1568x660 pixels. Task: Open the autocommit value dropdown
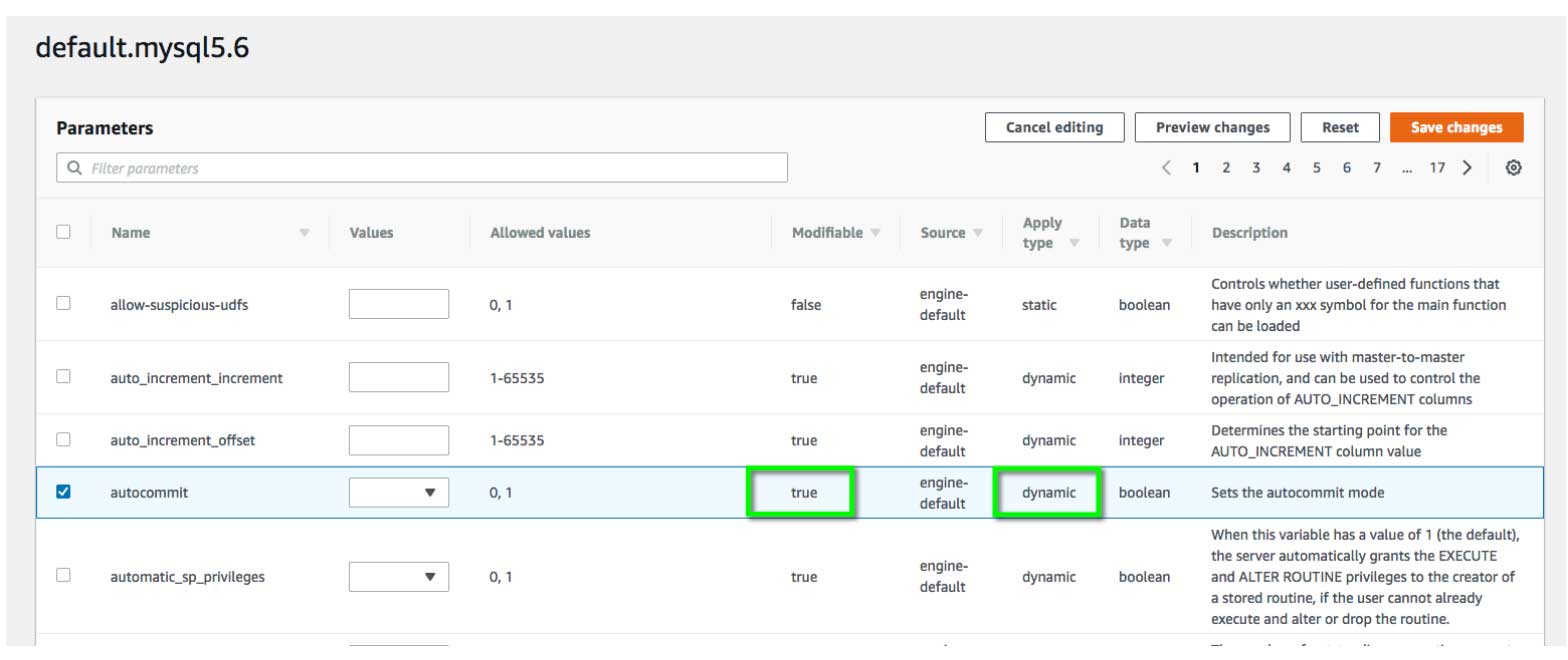399,492
